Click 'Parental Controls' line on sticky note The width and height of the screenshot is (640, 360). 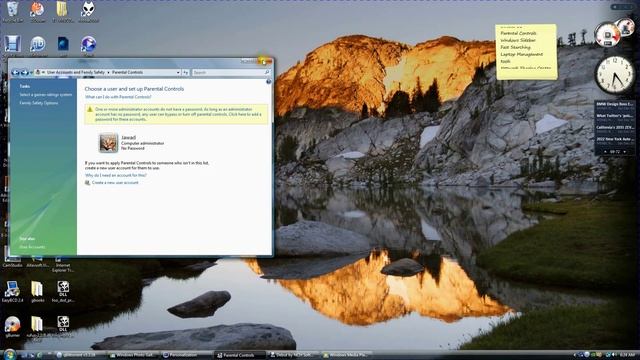pyautogui.click(x=518, y=33)
